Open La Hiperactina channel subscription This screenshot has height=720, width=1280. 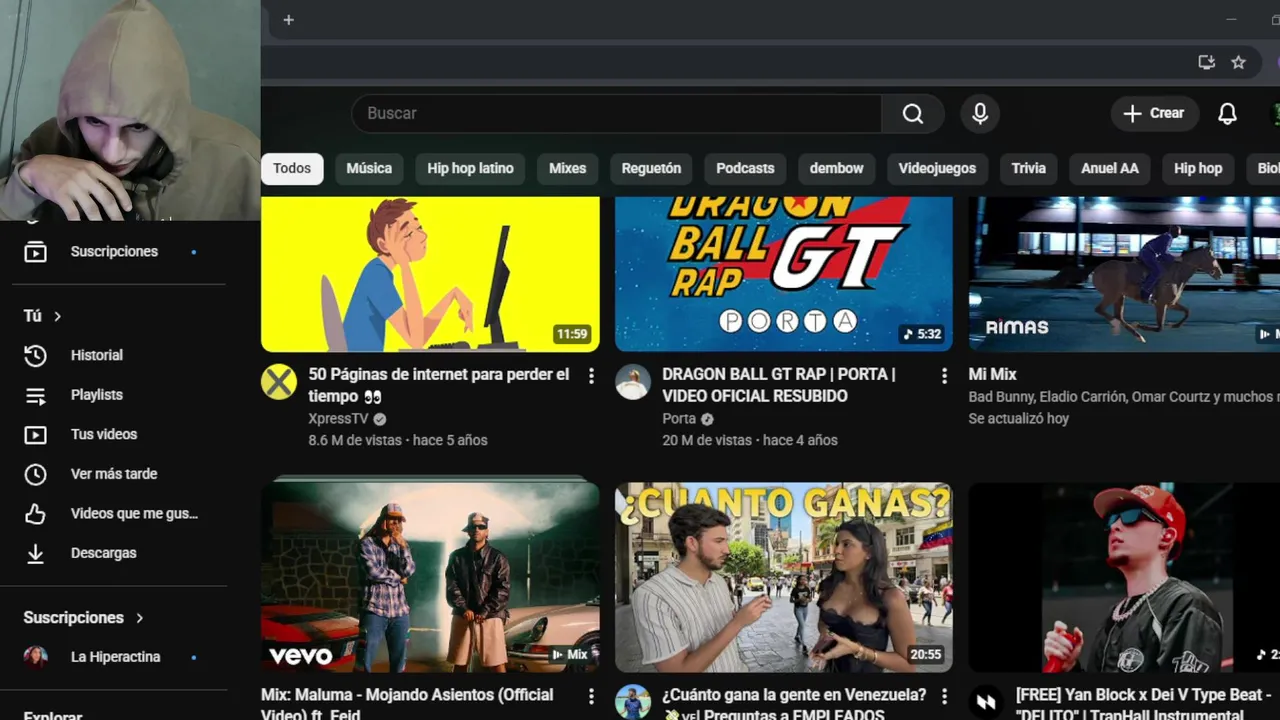(114, 657)
